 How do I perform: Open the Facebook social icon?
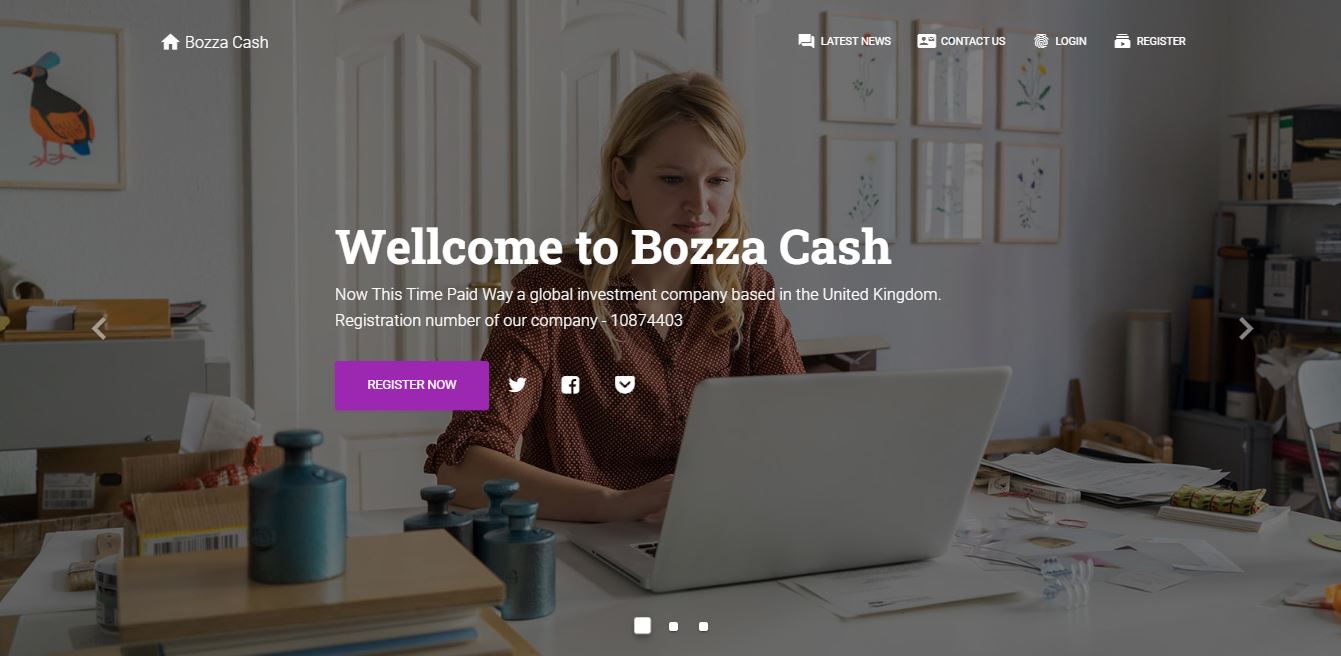(570, 385)
